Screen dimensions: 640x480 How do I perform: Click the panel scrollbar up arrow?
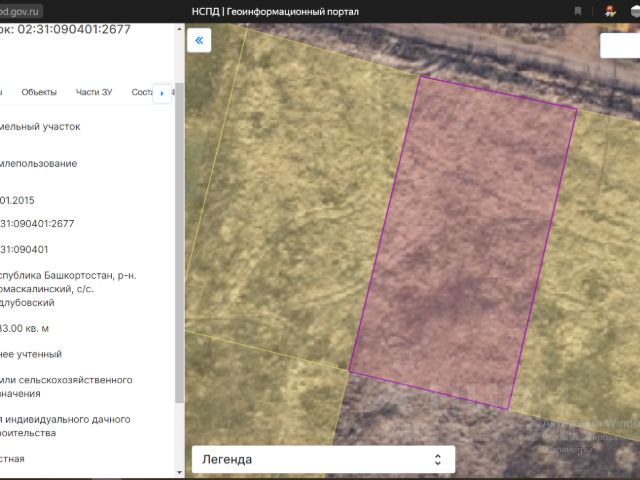point(179,29)
